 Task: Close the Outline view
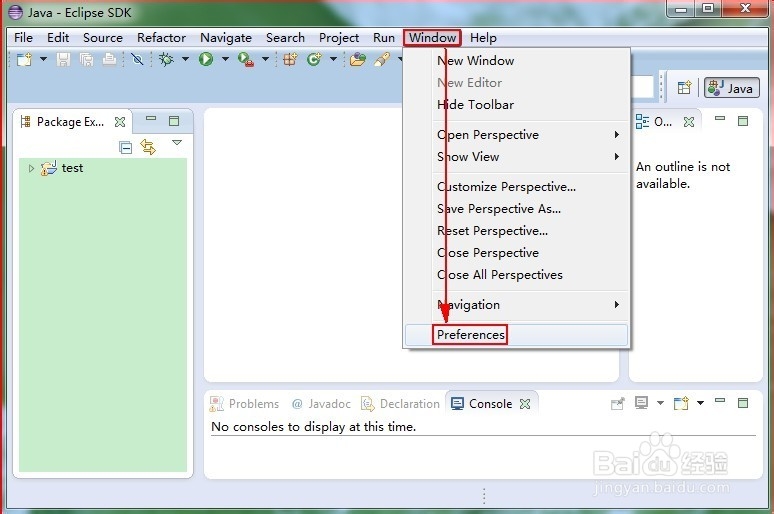click(x=689, y=122)
